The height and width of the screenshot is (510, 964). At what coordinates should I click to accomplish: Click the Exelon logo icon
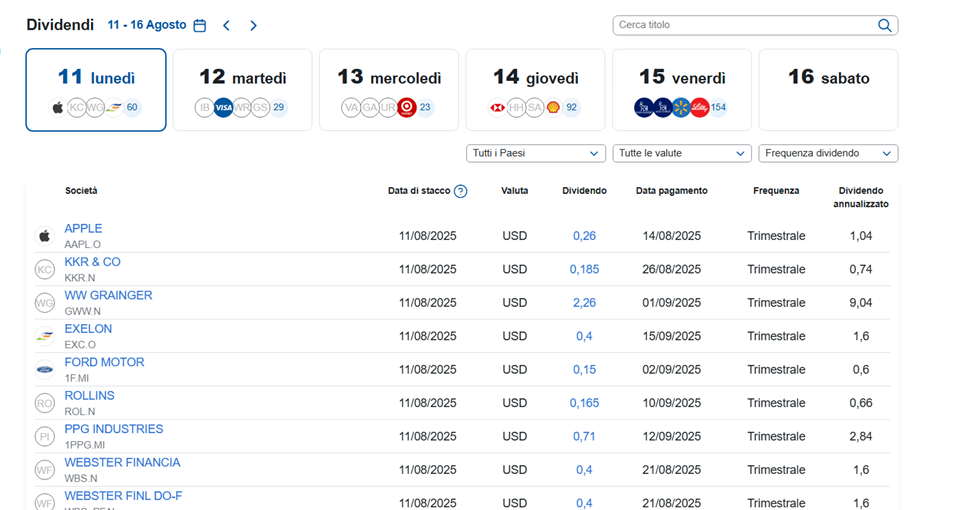[x=44, y=336]
